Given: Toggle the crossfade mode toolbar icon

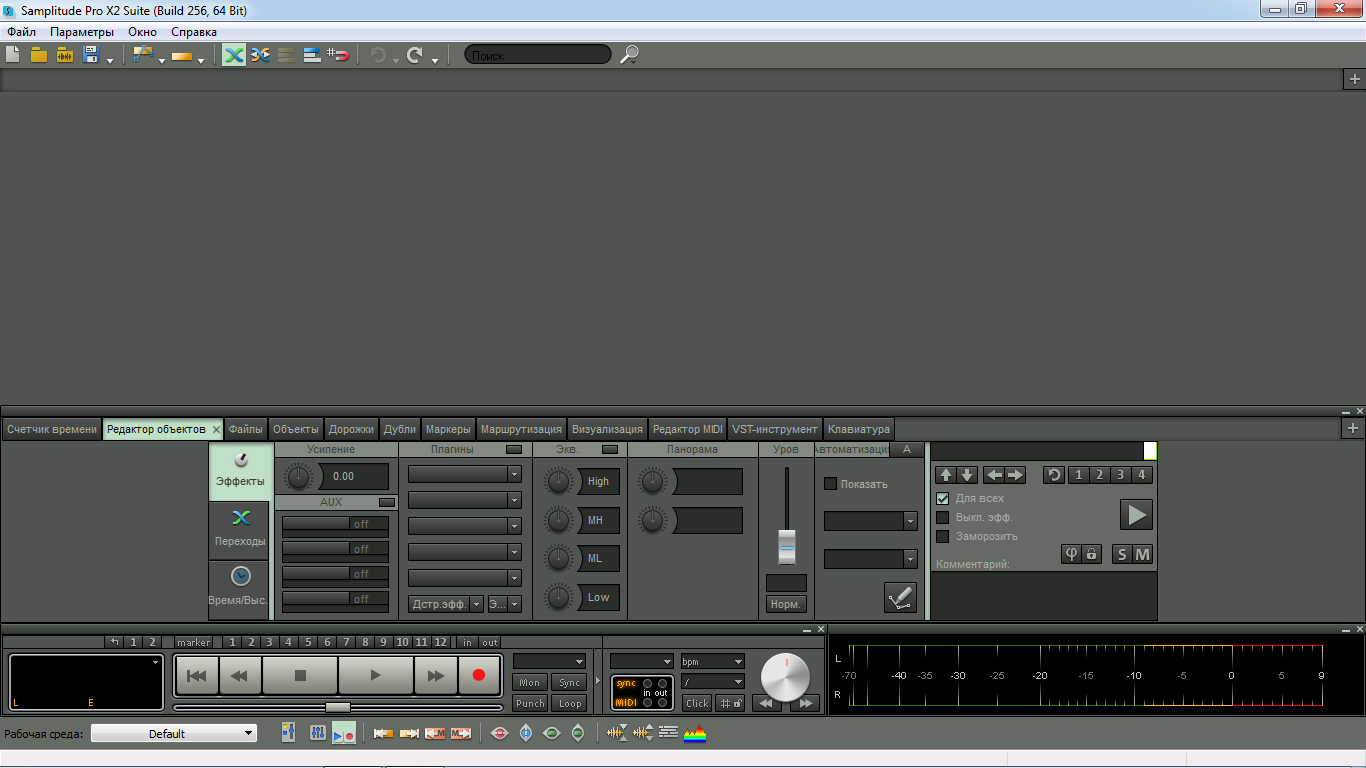Looking at the screenshot, I should tap(234, 55).
